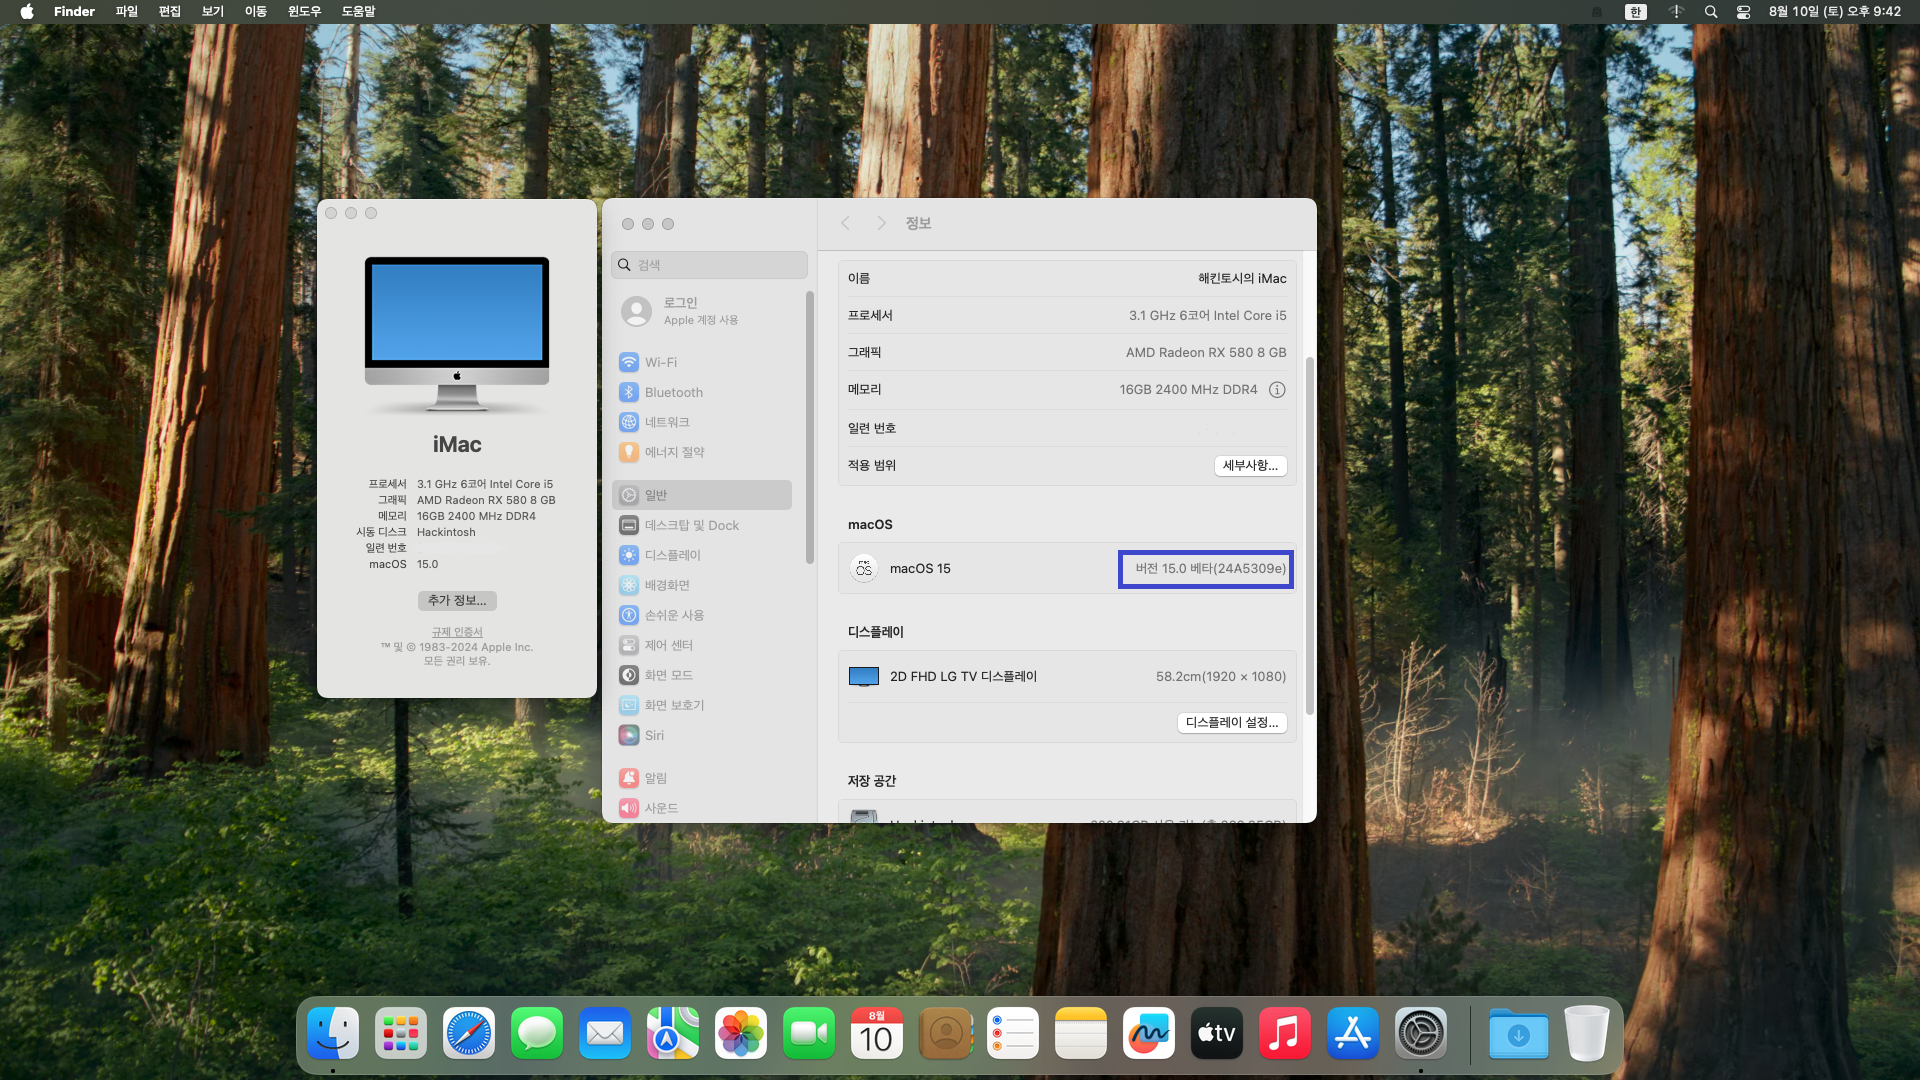Open Downloads folder in the Dock
Viewport: 1920px width, 1080px height.
coord(1518,1034)
